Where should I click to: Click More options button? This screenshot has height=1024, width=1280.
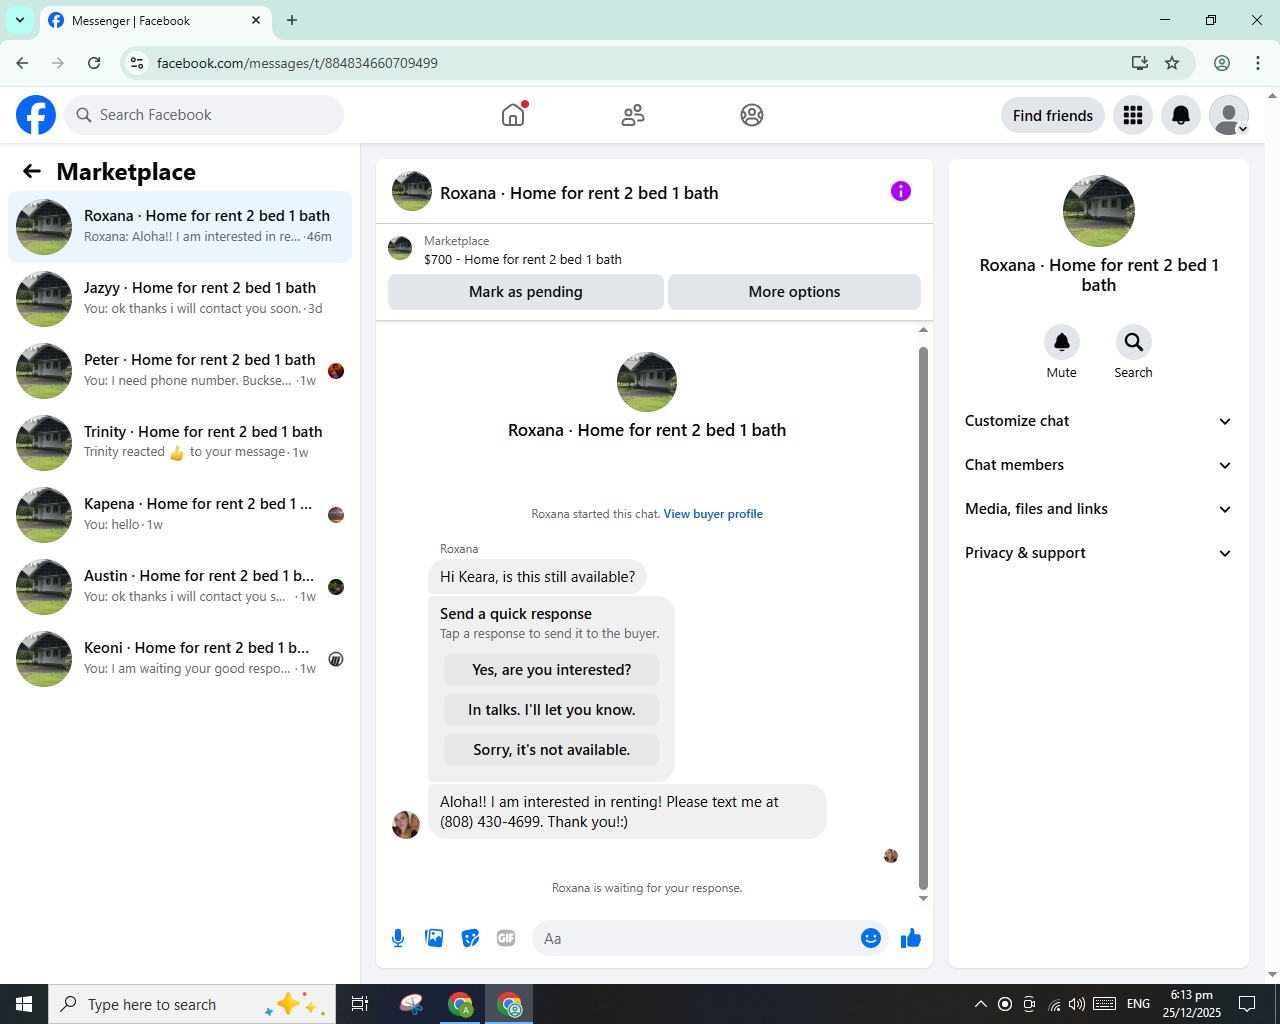(x=794, y=292)
